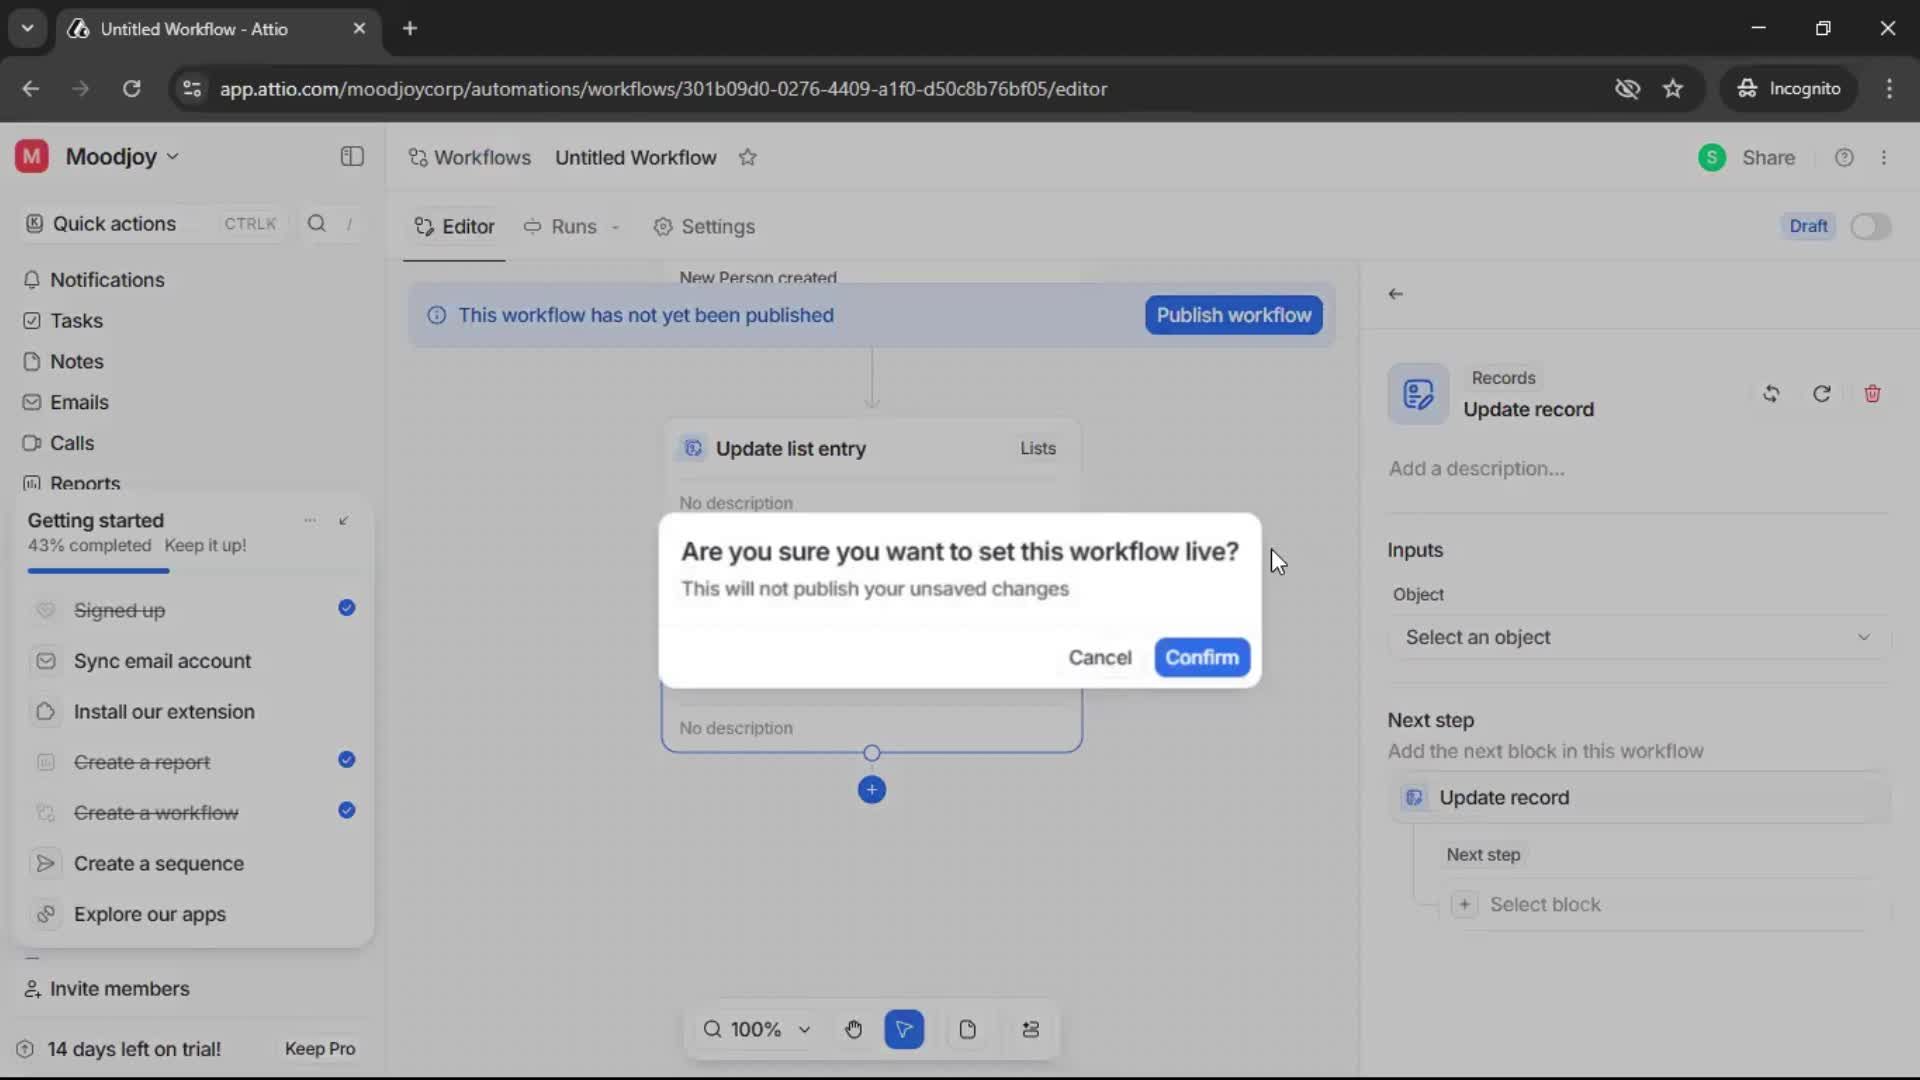The height and width of the screenshot is (1080, 1920).
Task: Bookmark the page with the address bar star
Action: [1673, 88]
